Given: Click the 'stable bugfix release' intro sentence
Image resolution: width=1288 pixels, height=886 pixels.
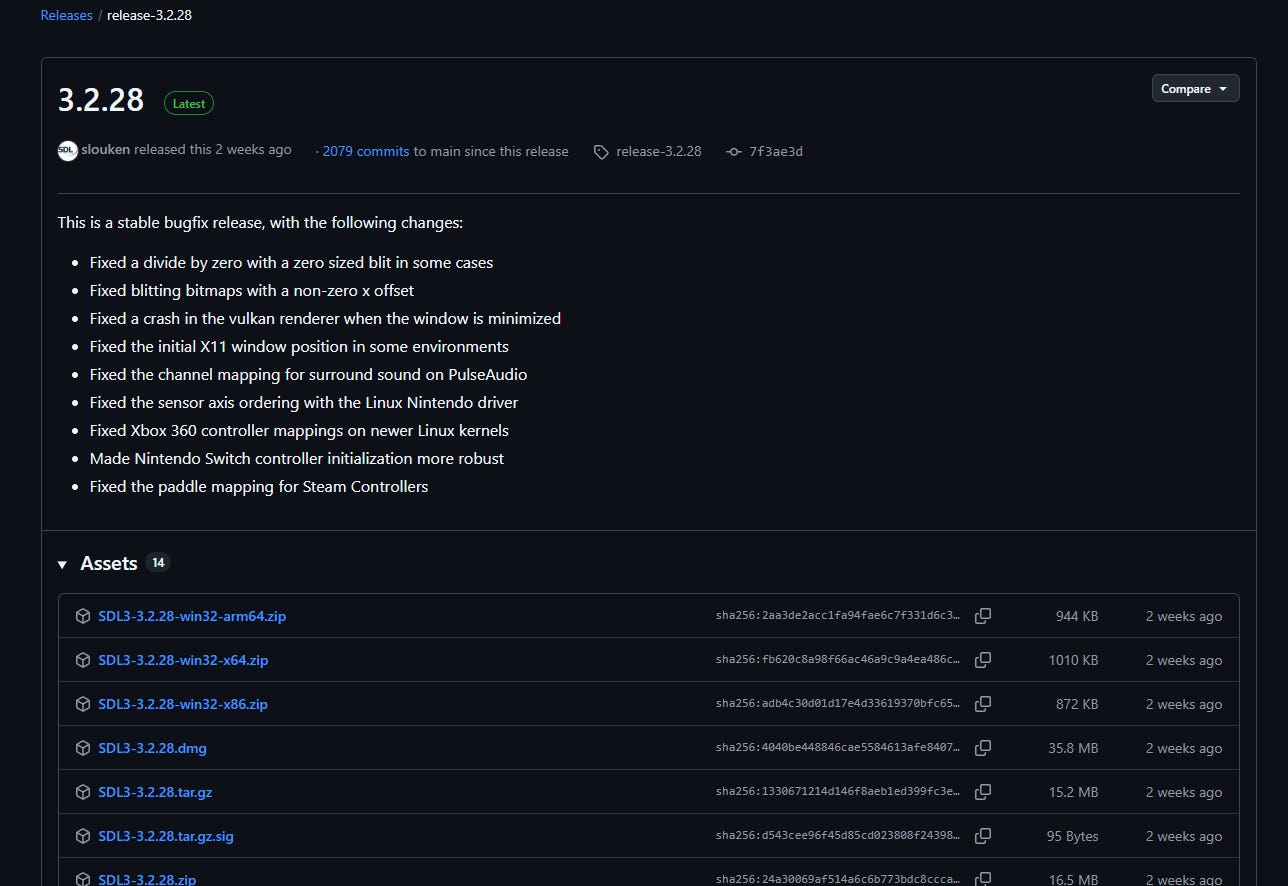Looking at the screenshot, I should coord(260,222).
